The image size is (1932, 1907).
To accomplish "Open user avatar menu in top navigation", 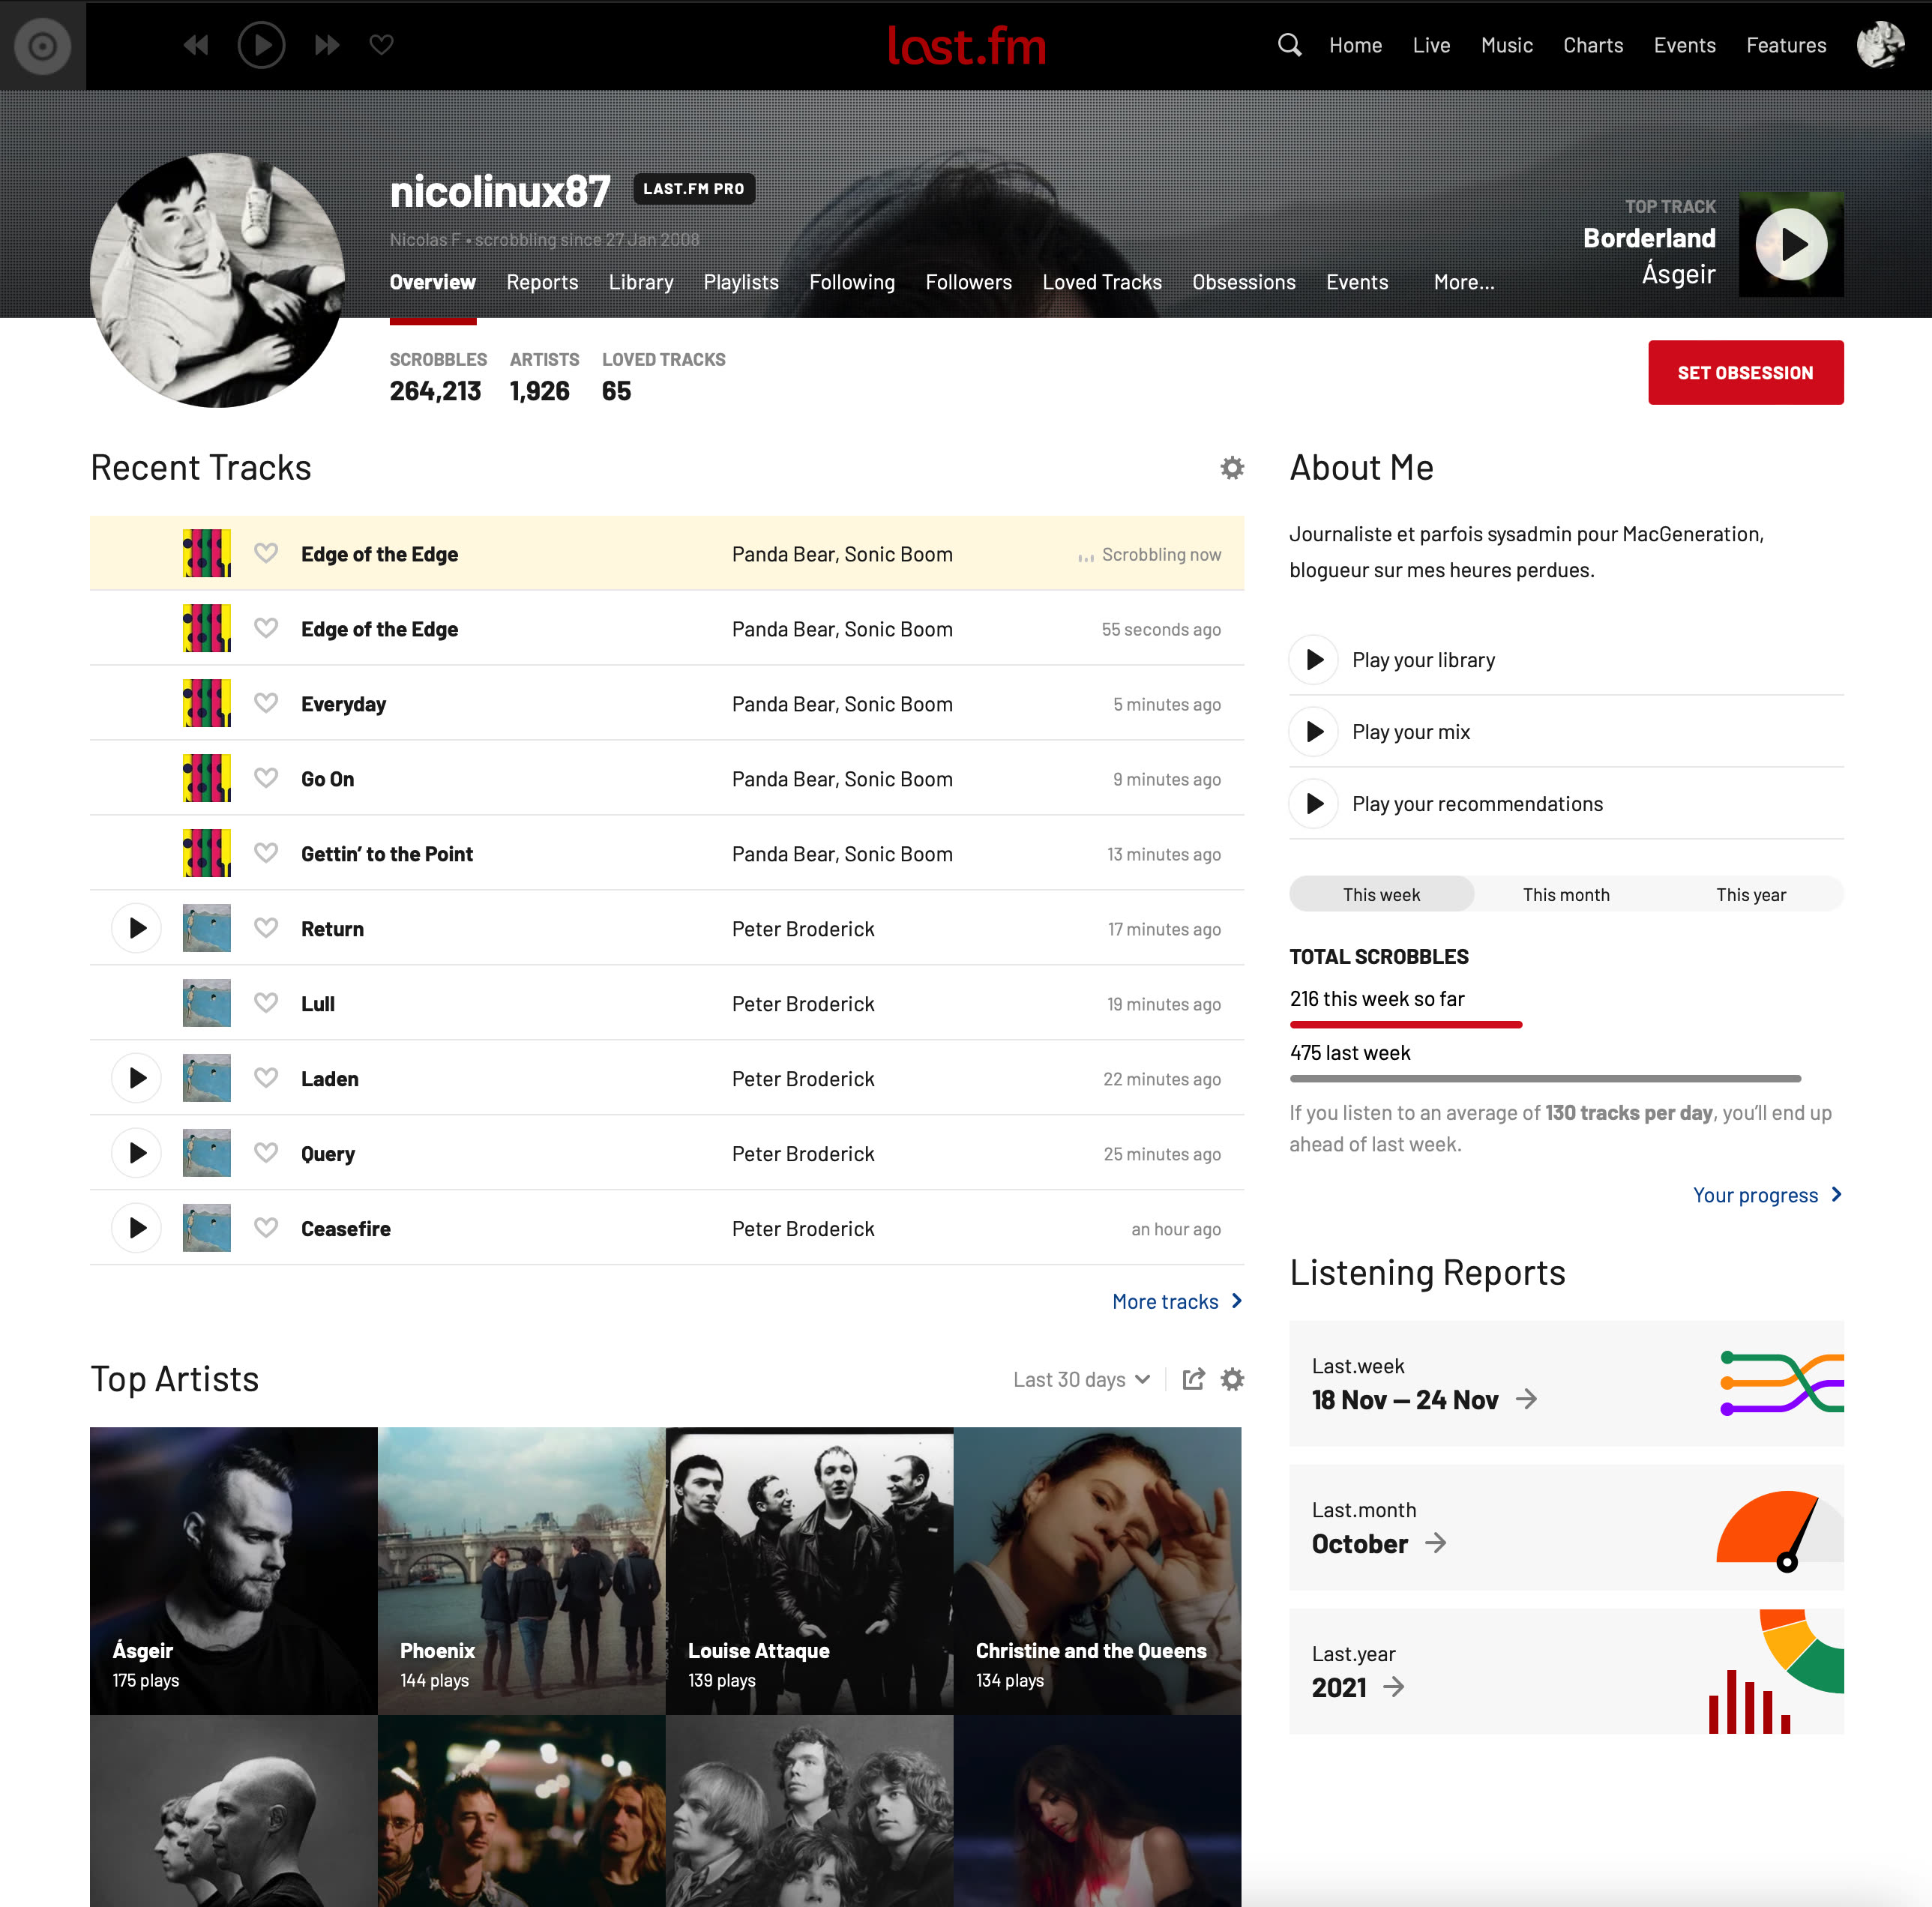I will (1880, 45).
